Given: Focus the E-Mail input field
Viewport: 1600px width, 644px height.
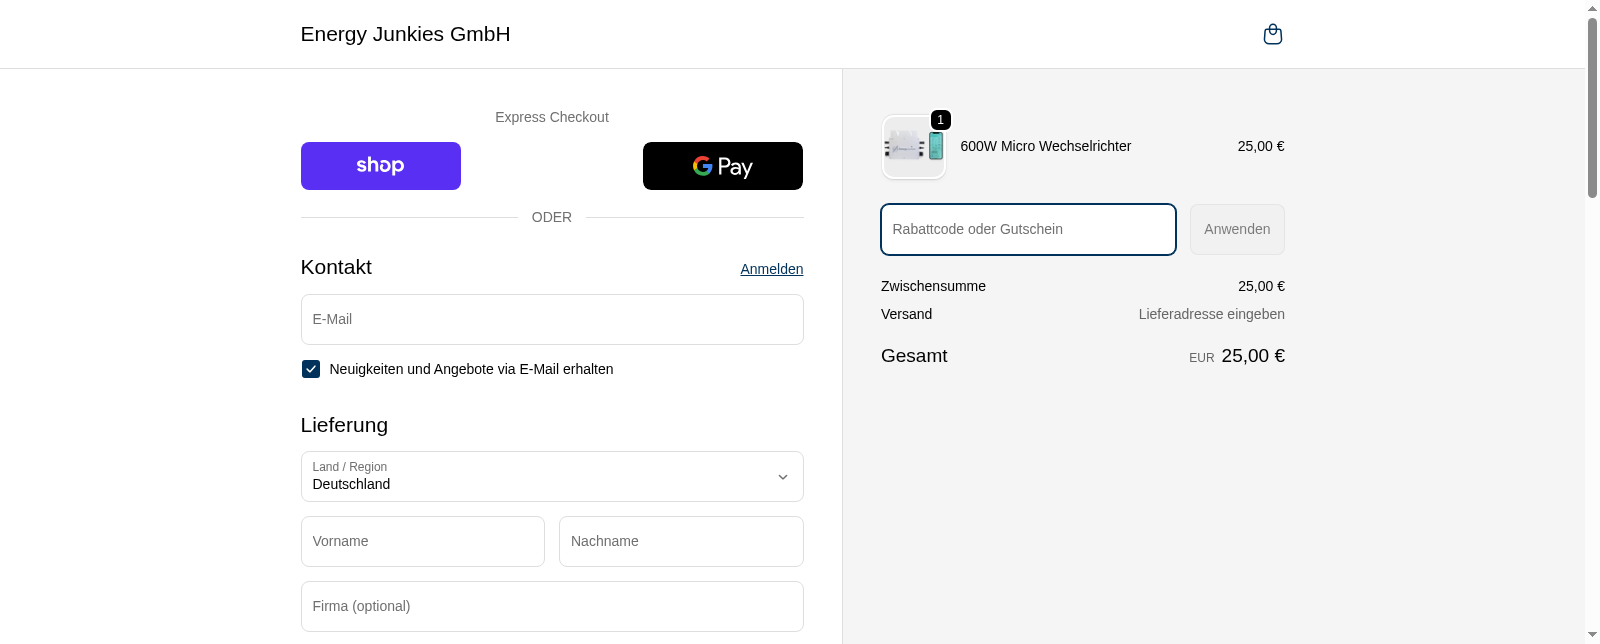Looking at the screenshot, I should coord(551,320).
